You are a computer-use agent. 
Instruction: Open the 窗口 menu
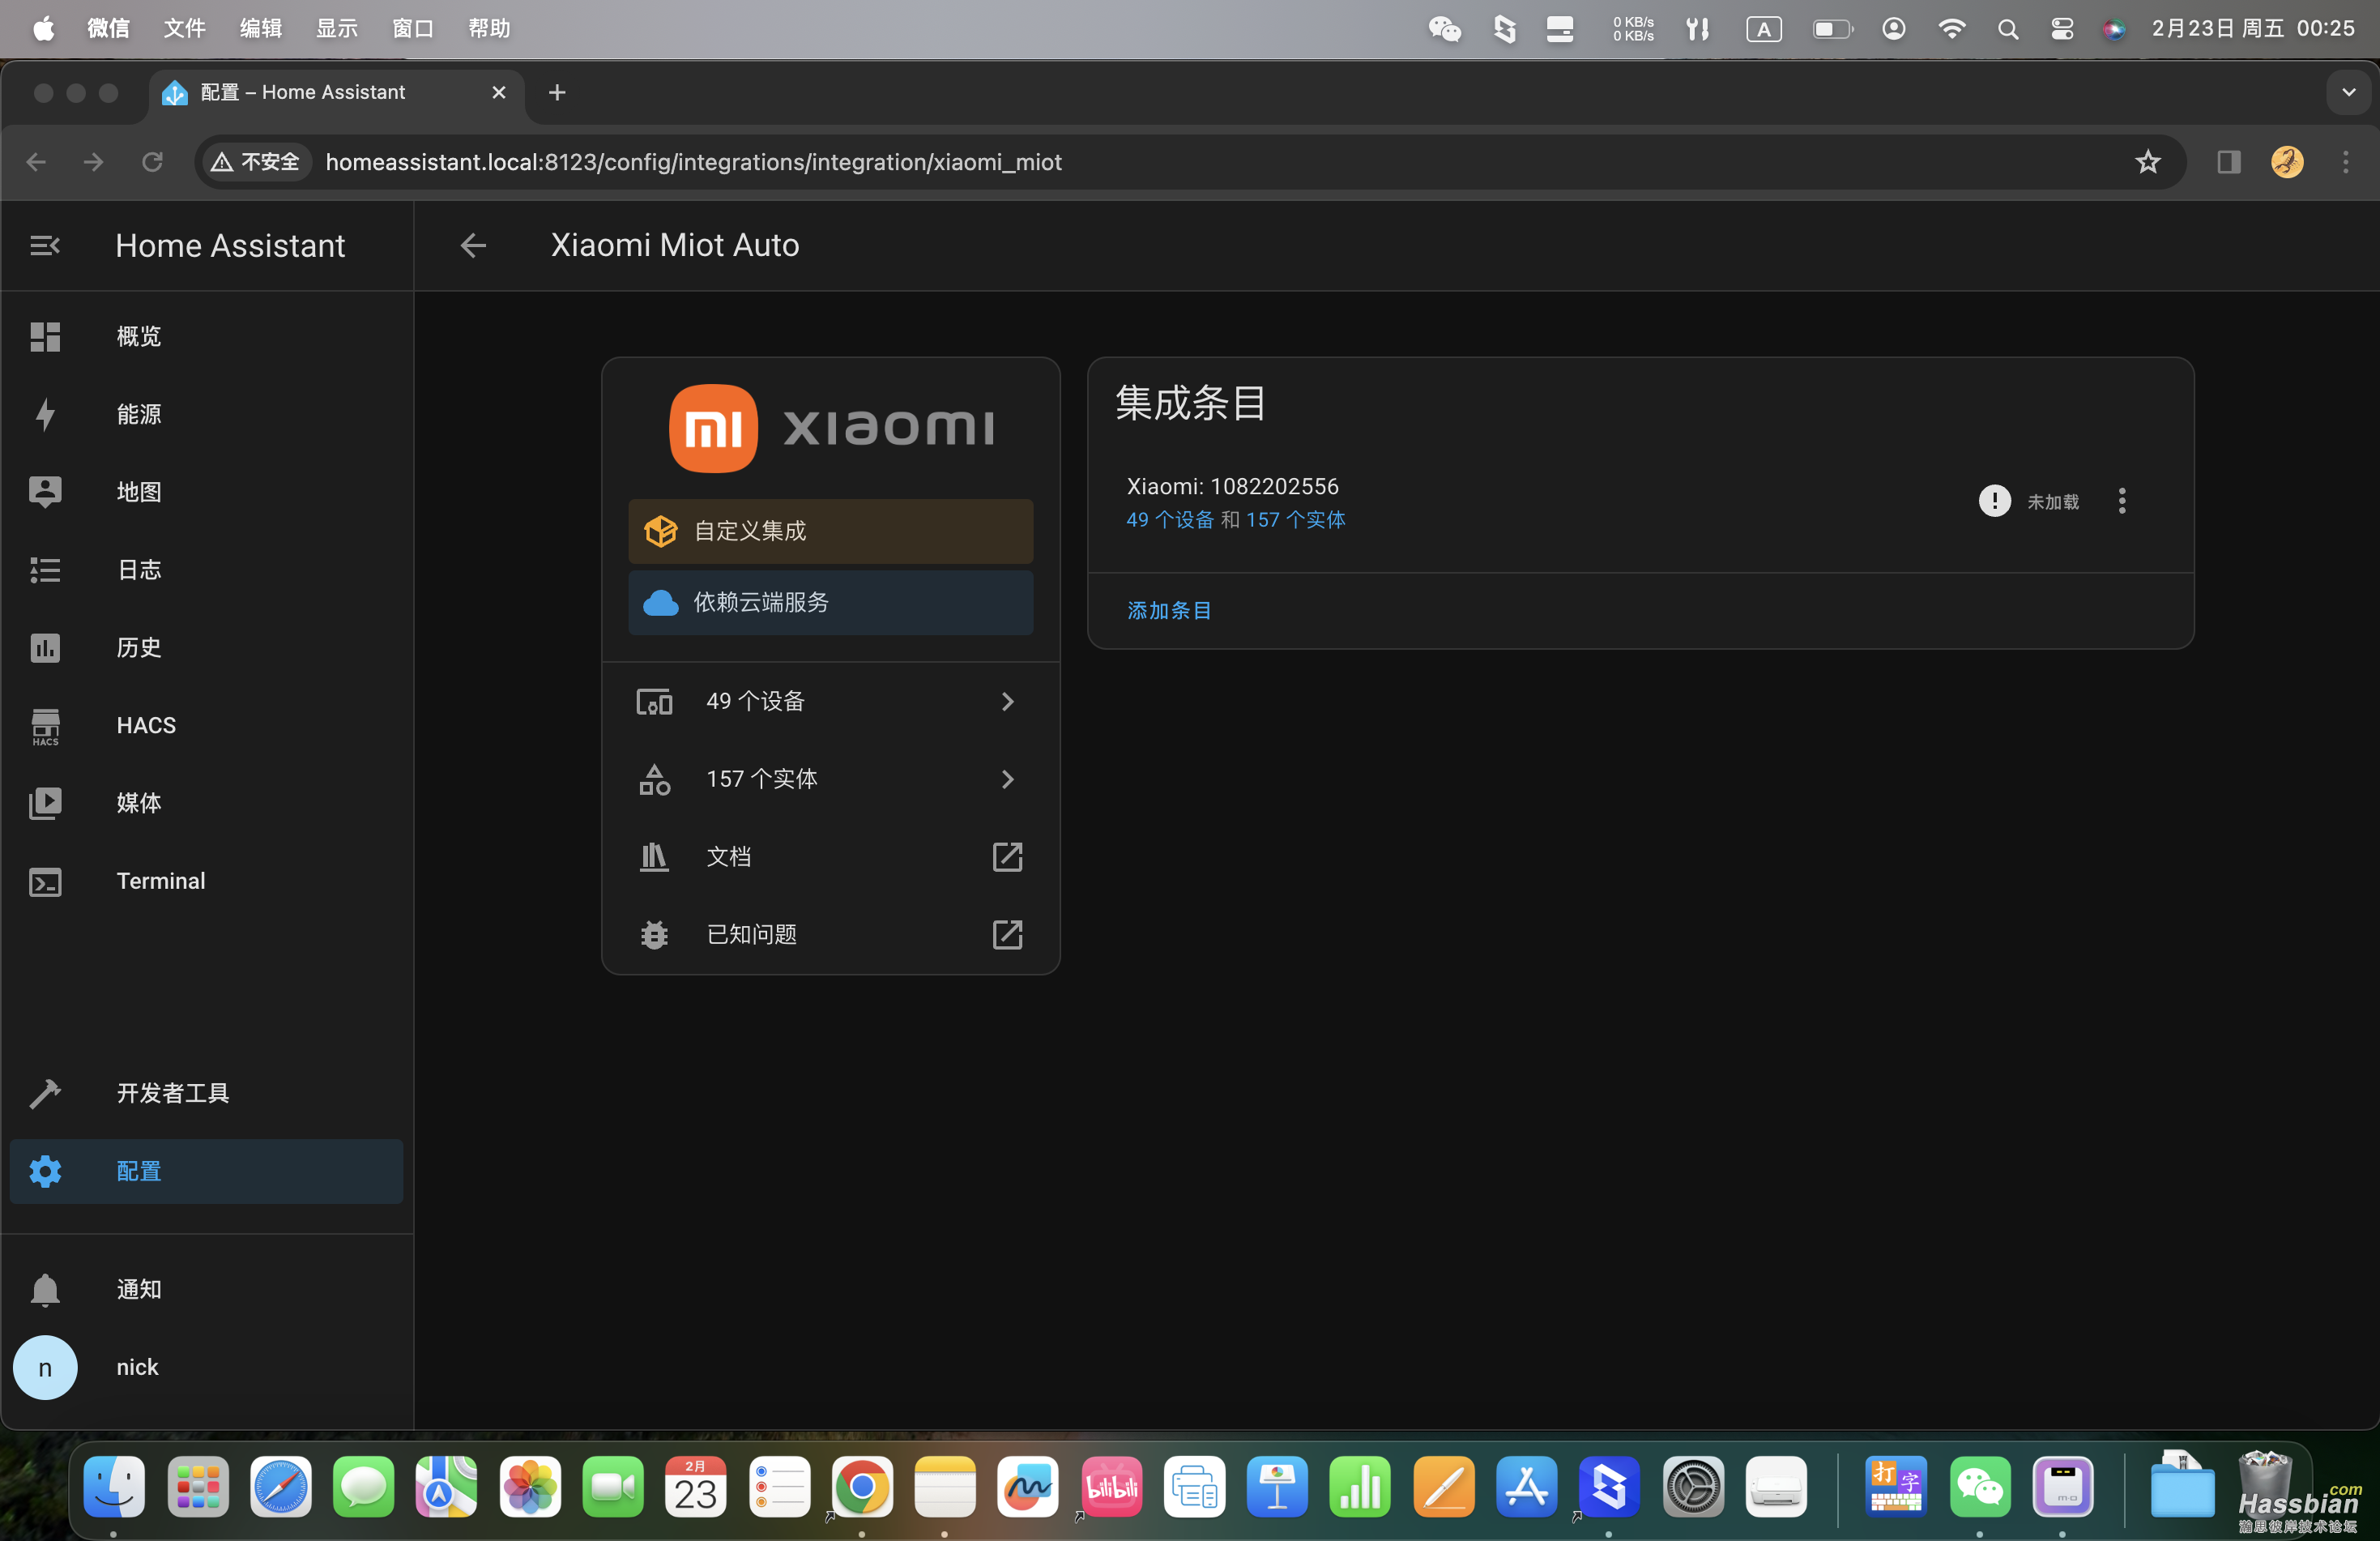413,28
